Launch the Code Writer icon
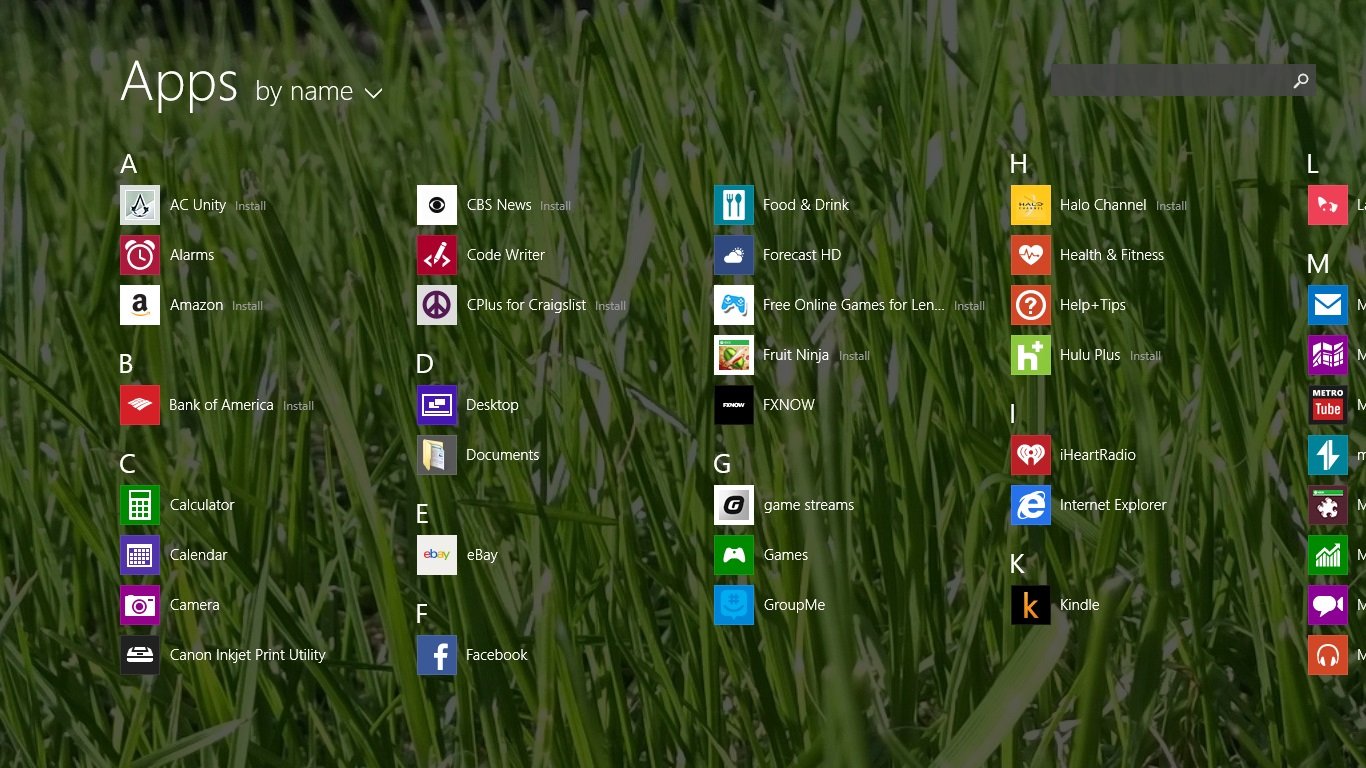Viewport: 1366px width, 768px height. [437, 255]
